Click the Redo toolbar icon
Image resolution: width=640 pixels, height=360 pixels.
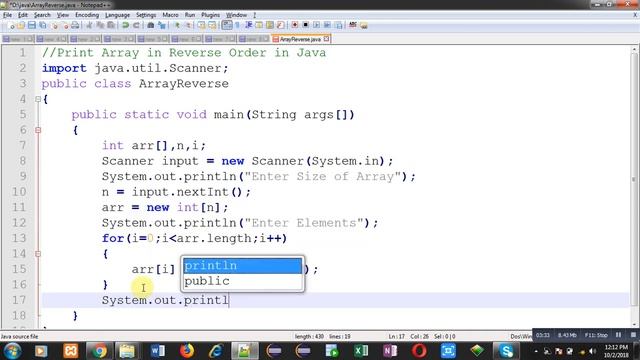[x=136, y=25]
